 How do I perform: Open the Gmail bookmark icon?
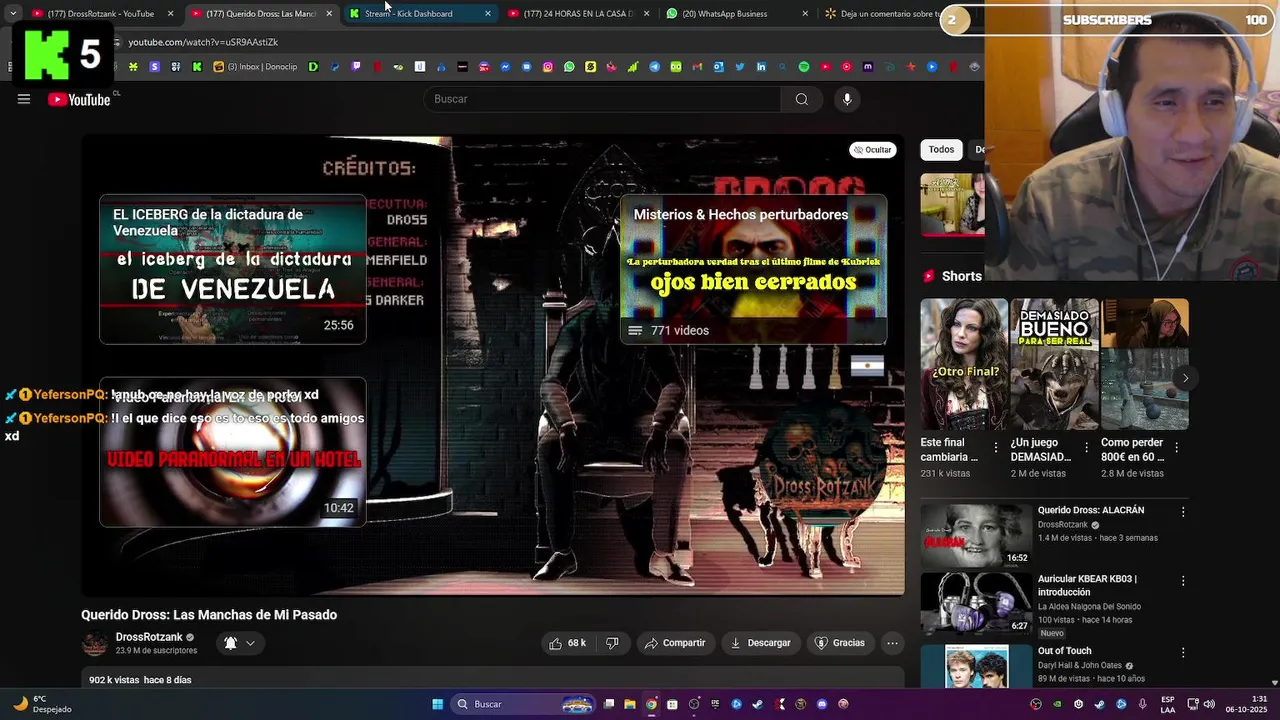tap(697, 67)
